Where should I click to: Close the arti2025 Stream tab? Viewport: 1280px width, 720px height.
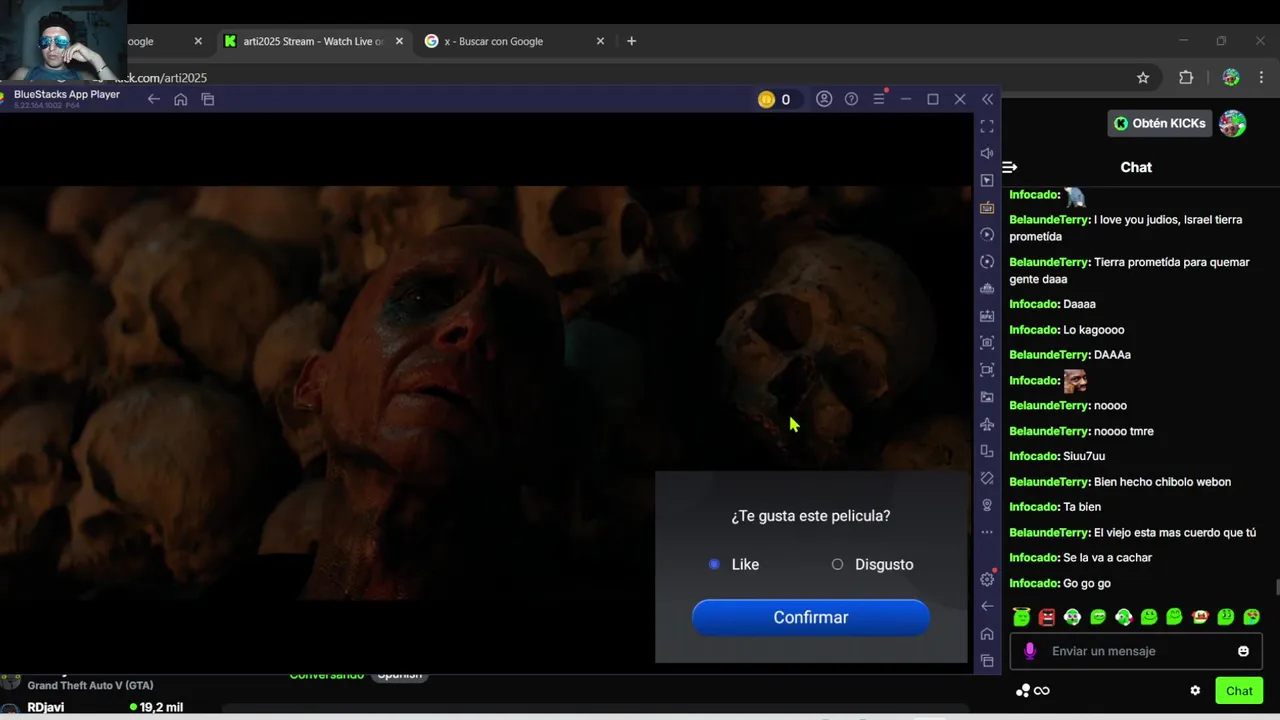tap(399, 41)
